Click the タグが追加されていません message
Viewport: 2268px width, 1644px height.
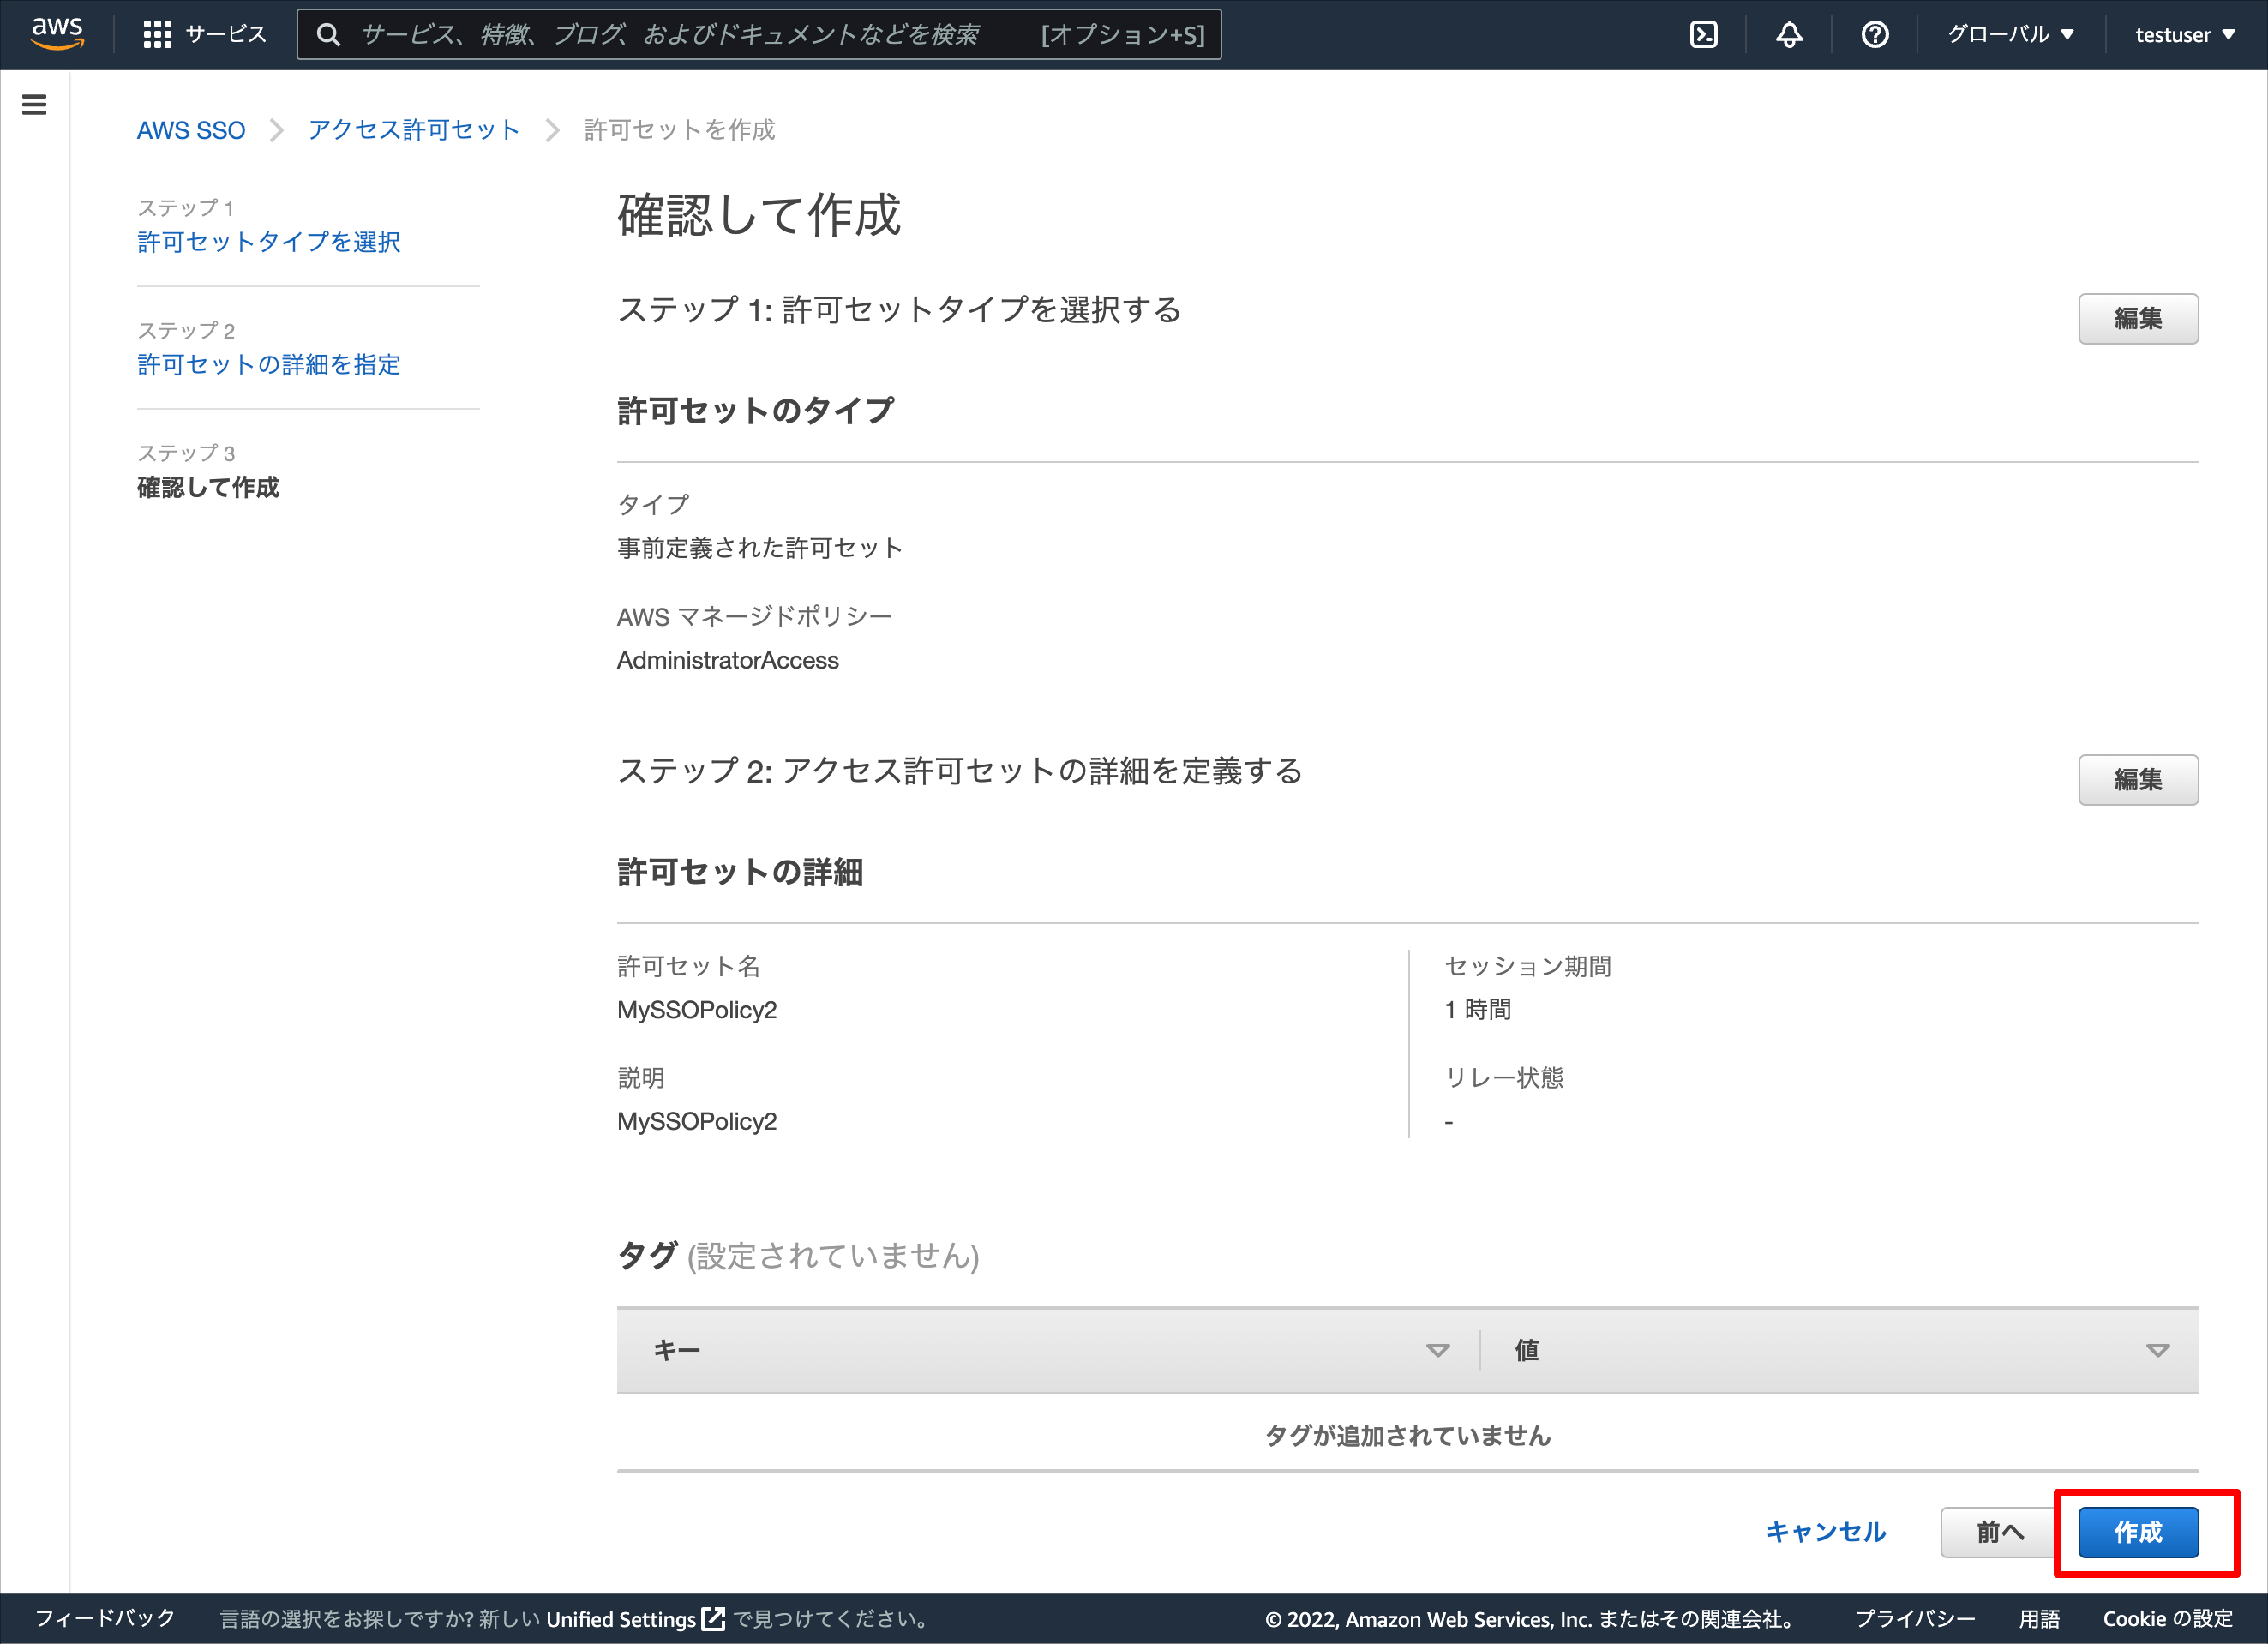tap(1407, 1436)
